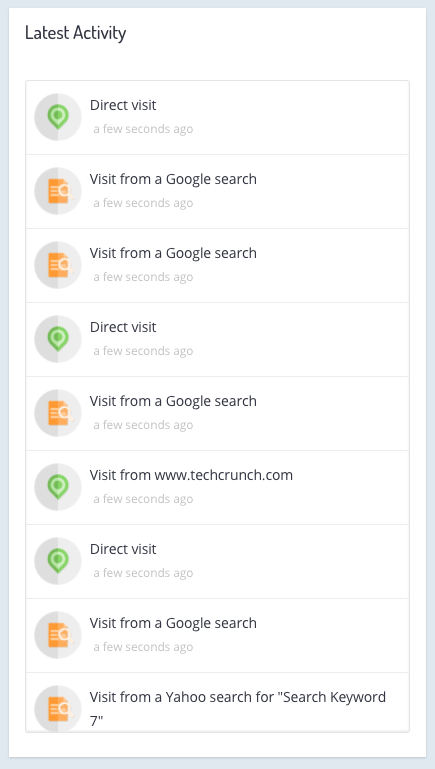The width and height of the screenshot is (435, 769).
Task: Select the search icon of the fourth Google search visit
Action: (58, 636)
